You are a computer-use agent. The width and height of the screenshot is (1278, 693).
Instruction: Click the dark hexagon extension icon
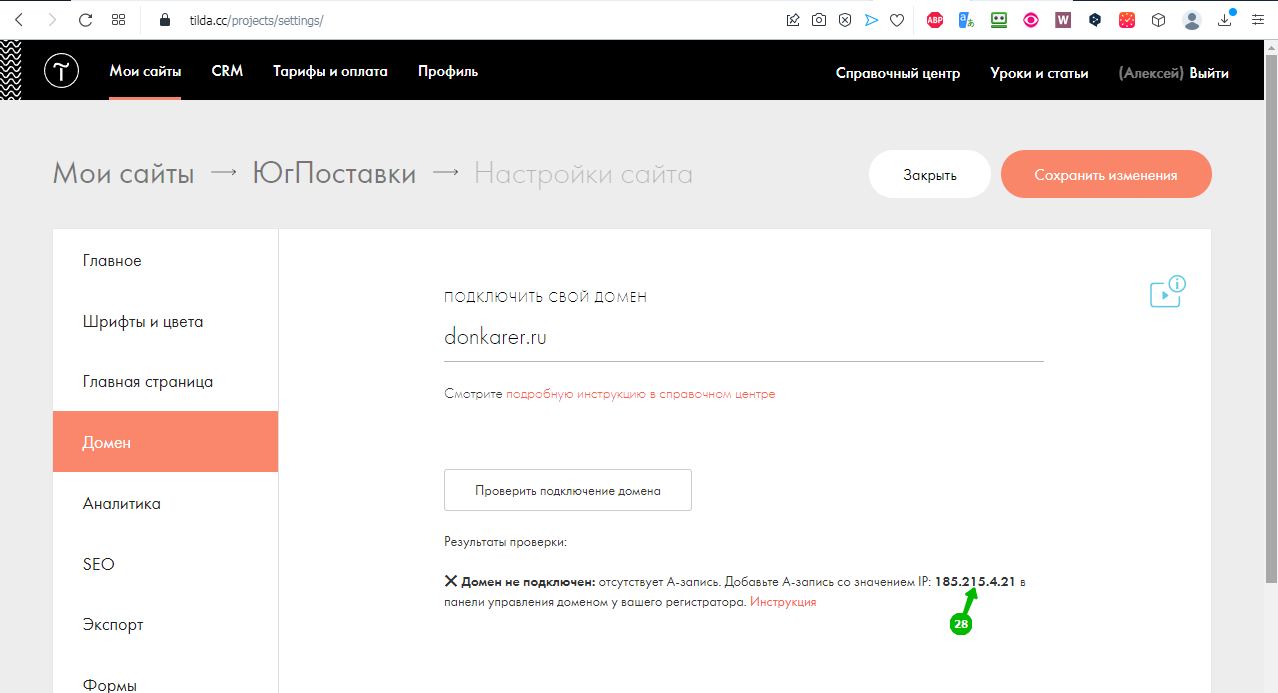point(1095,19)
